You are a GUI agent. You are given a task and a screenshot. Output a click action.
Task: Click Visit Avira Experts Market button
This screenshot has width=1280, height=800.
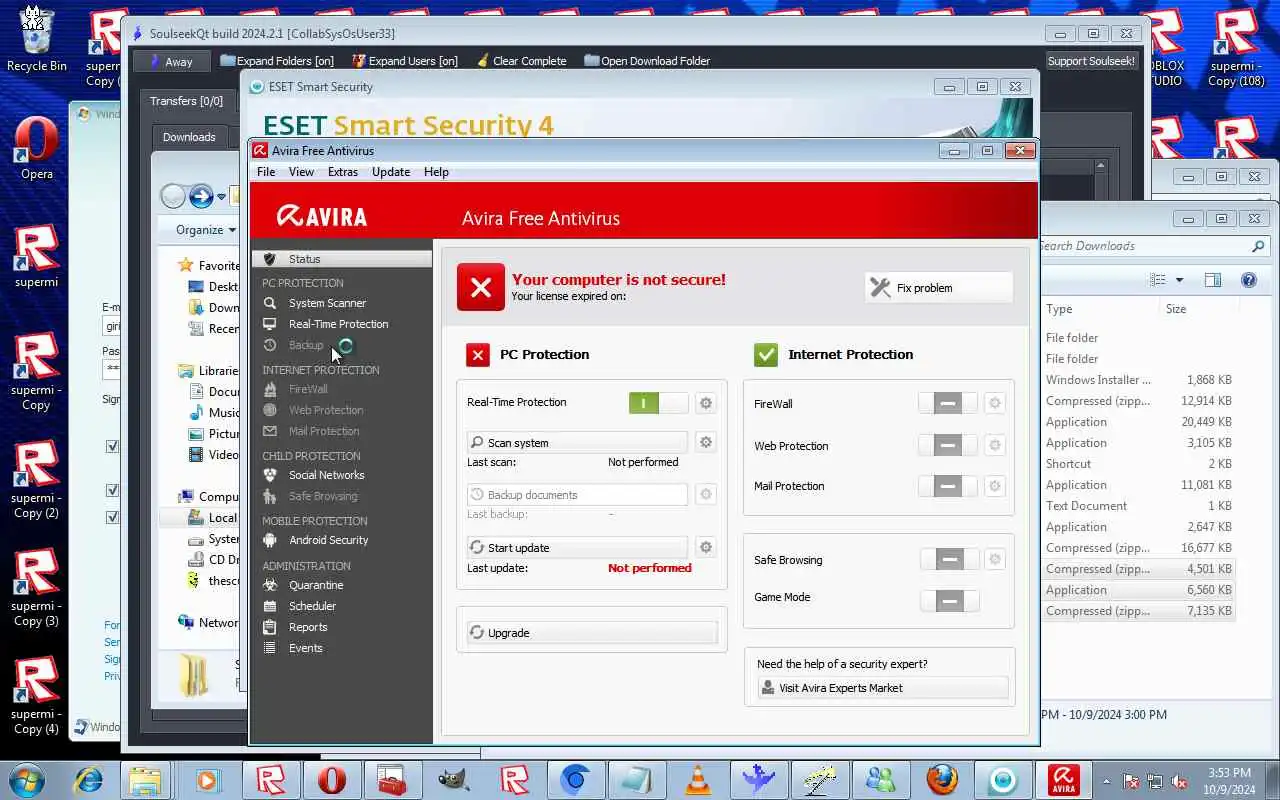pyautogui.click(x=883, y=688)
